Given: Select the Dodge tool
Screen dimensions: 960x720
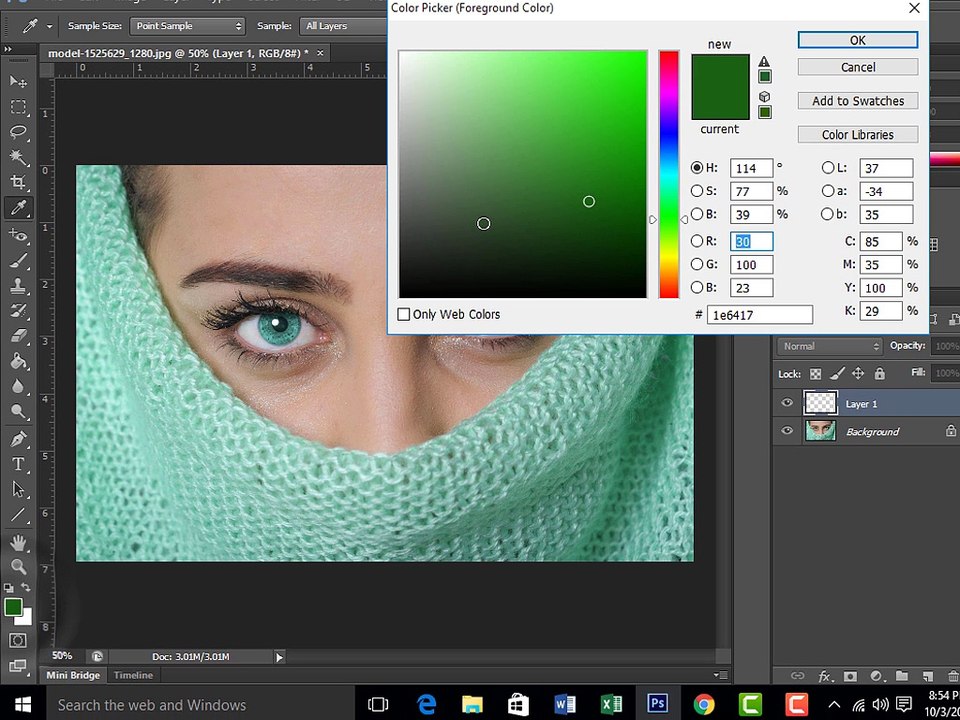Looking at the screenshot, I should (x=18, y=411).
